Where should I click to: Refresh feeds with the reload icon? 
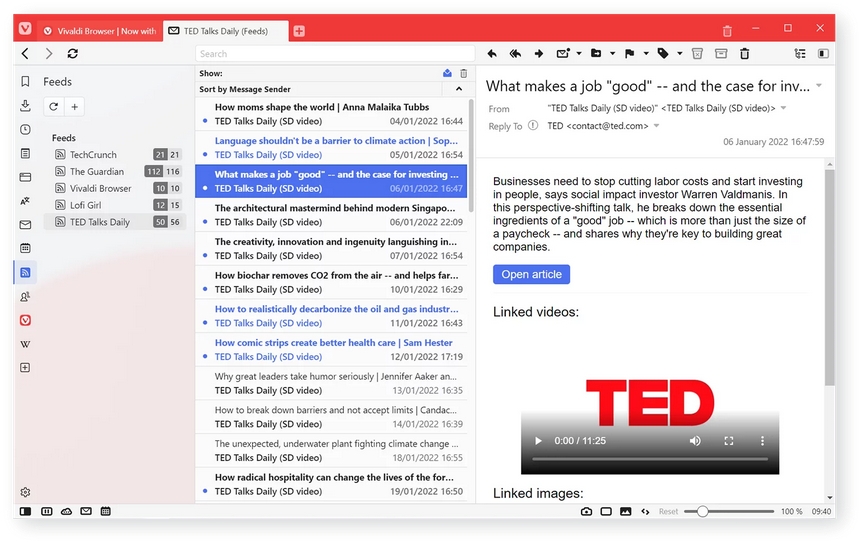click(x=53, y=106)
